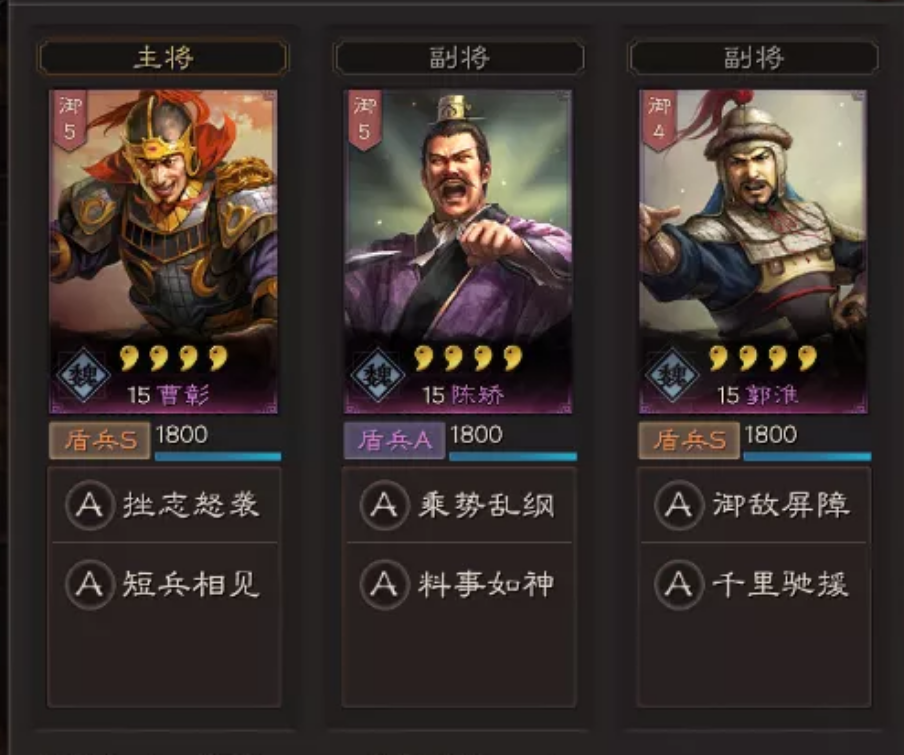Click the star rating row on 郭淮's card
This screenshot has height=755, width=904.
coord(763,358)
